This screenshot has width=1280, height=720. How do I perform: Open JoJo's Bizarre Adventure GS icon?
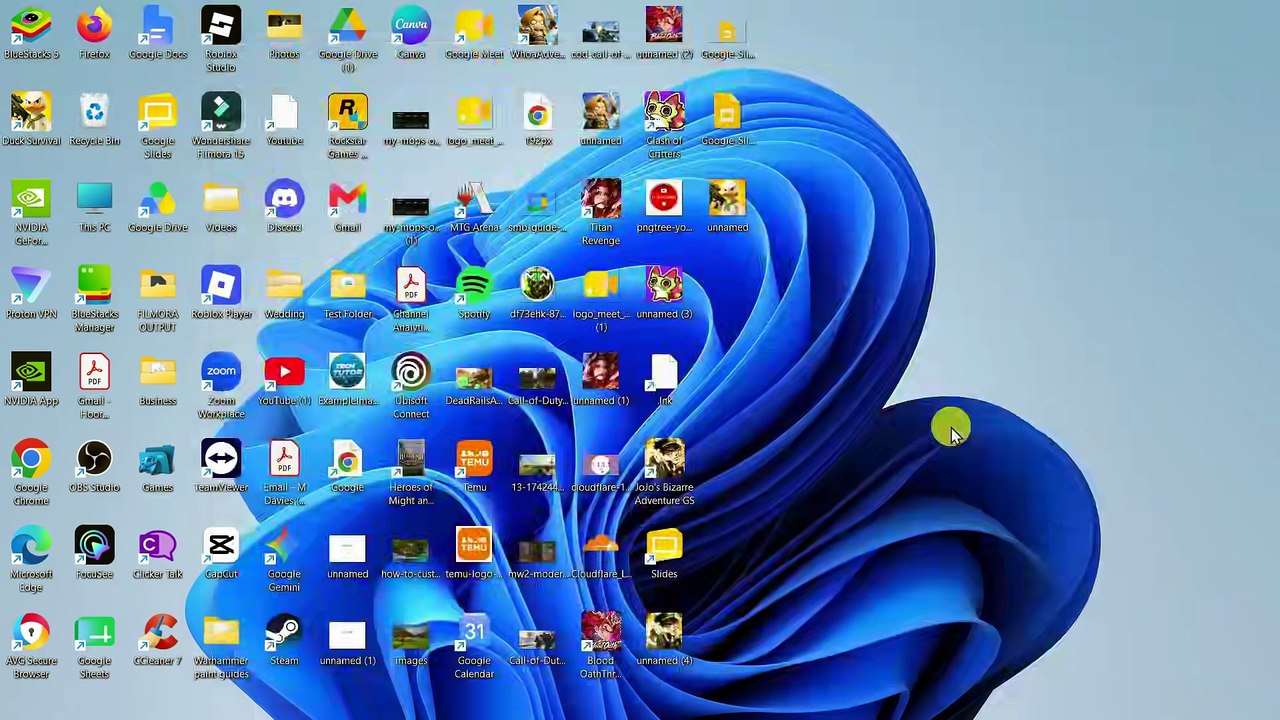click(x=664, y=458)
